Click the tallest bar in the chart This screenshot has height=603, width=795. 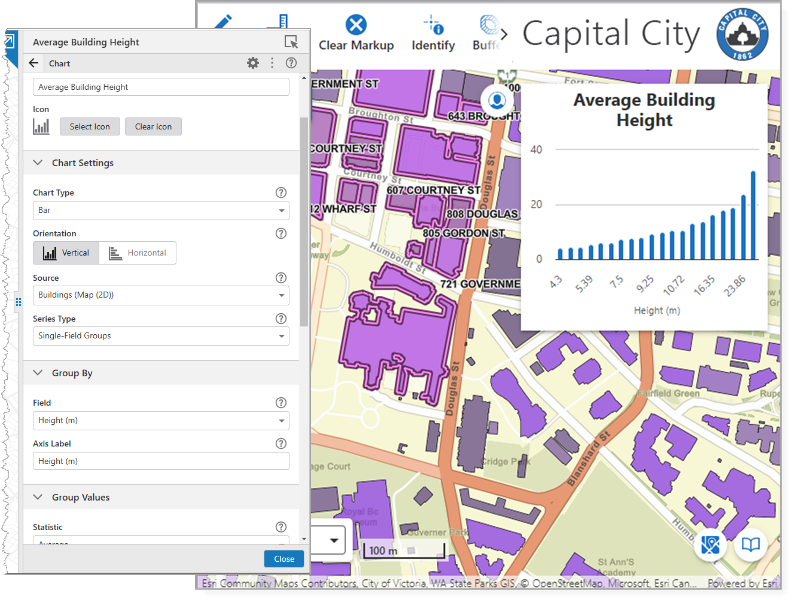(x=753, y=216)
